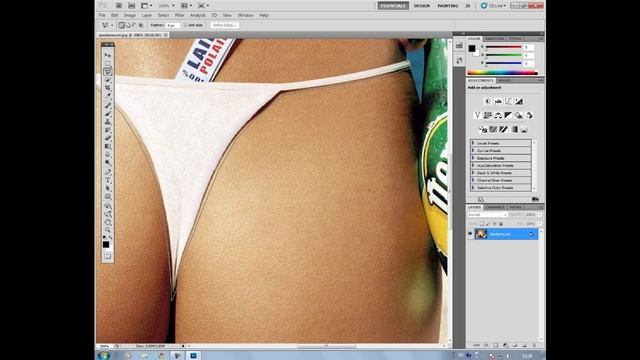Screen dimensions: 640x360
Task: Select the Move tool
Action: pos(108,55)
